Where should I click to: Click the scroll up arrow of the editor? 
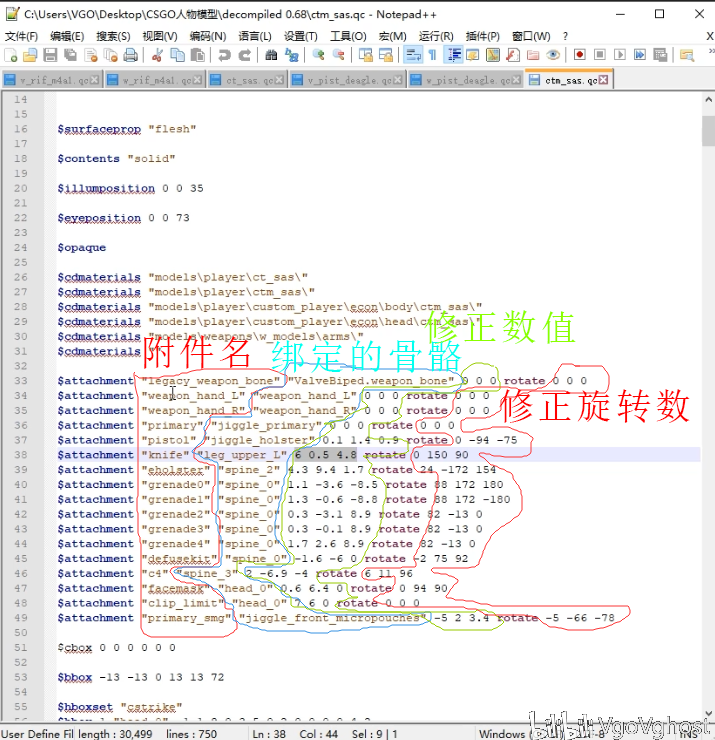[x=708, y=100]
